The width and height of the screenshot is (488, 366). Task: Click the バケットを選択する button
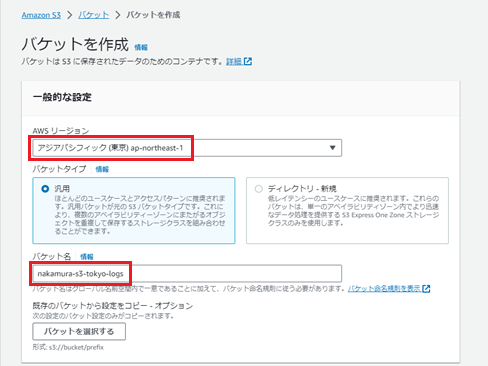click(x=79, y=331)
